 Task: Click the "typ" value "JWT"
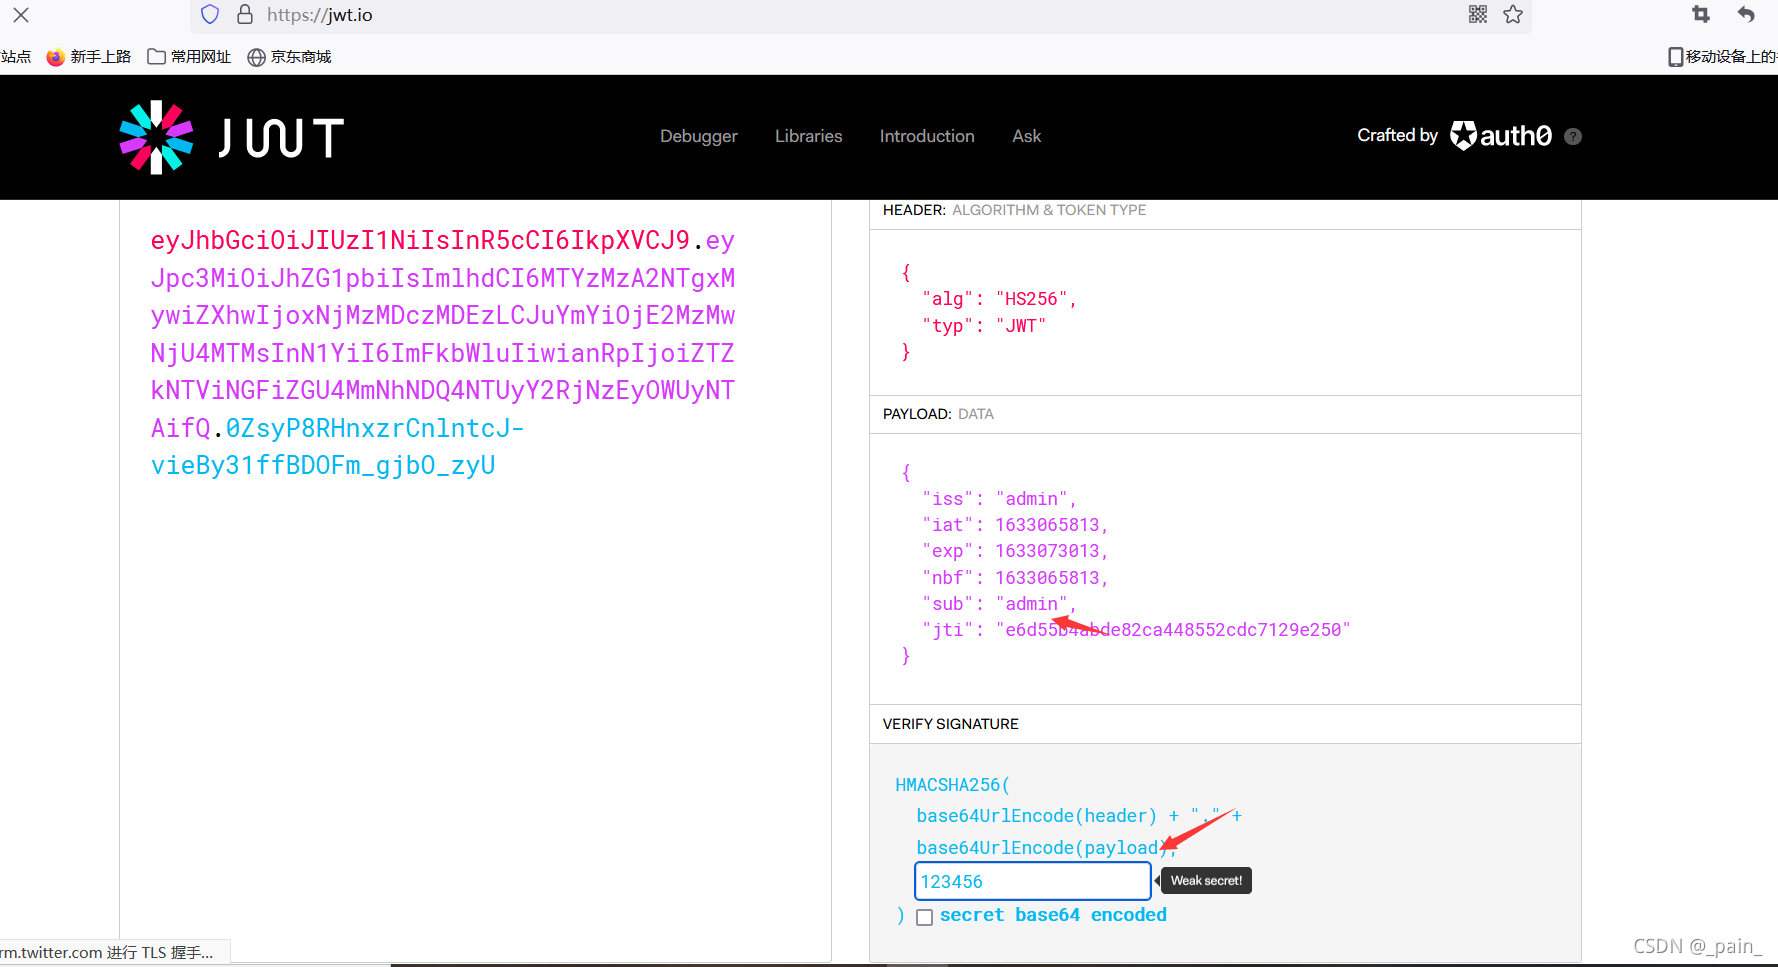(1021, 326)
